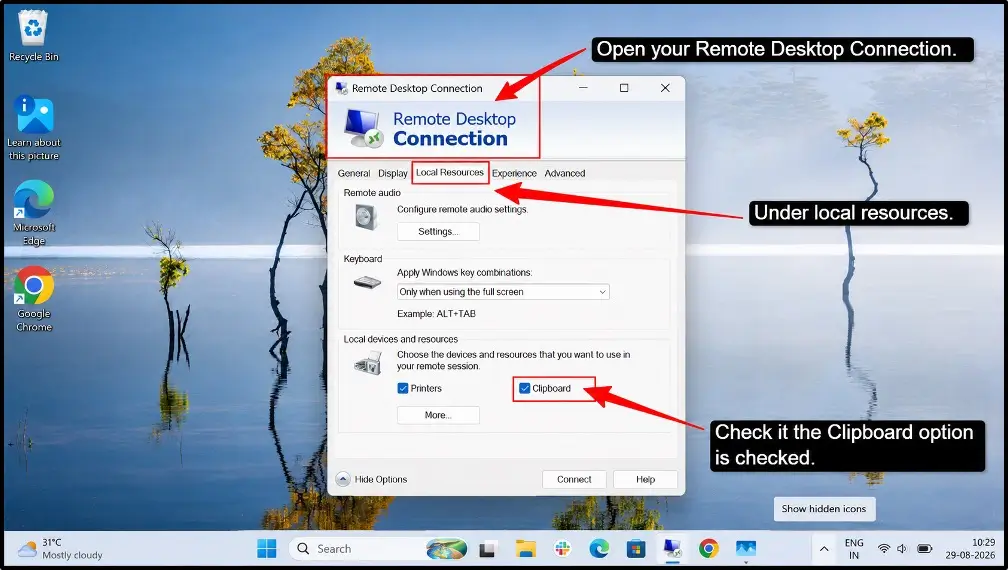Open the clock and date 10:29 flyout
The height and width of the screenshot is (570, 1008).
click(970, 549)
